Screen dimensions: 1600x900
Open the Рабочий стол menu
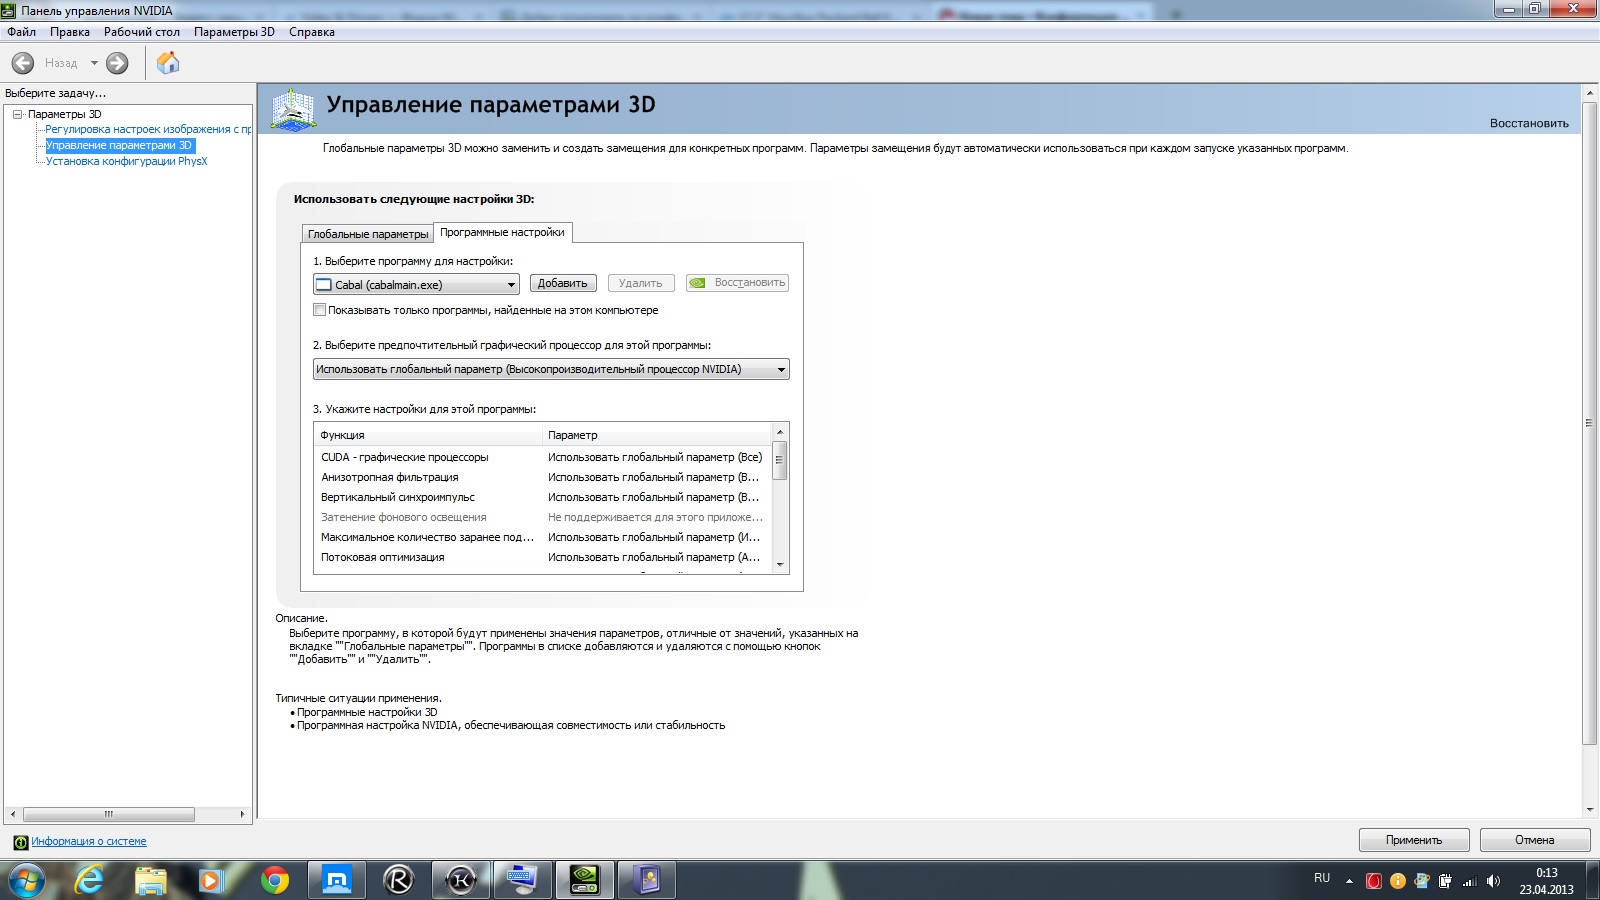[x=142, y=32]
